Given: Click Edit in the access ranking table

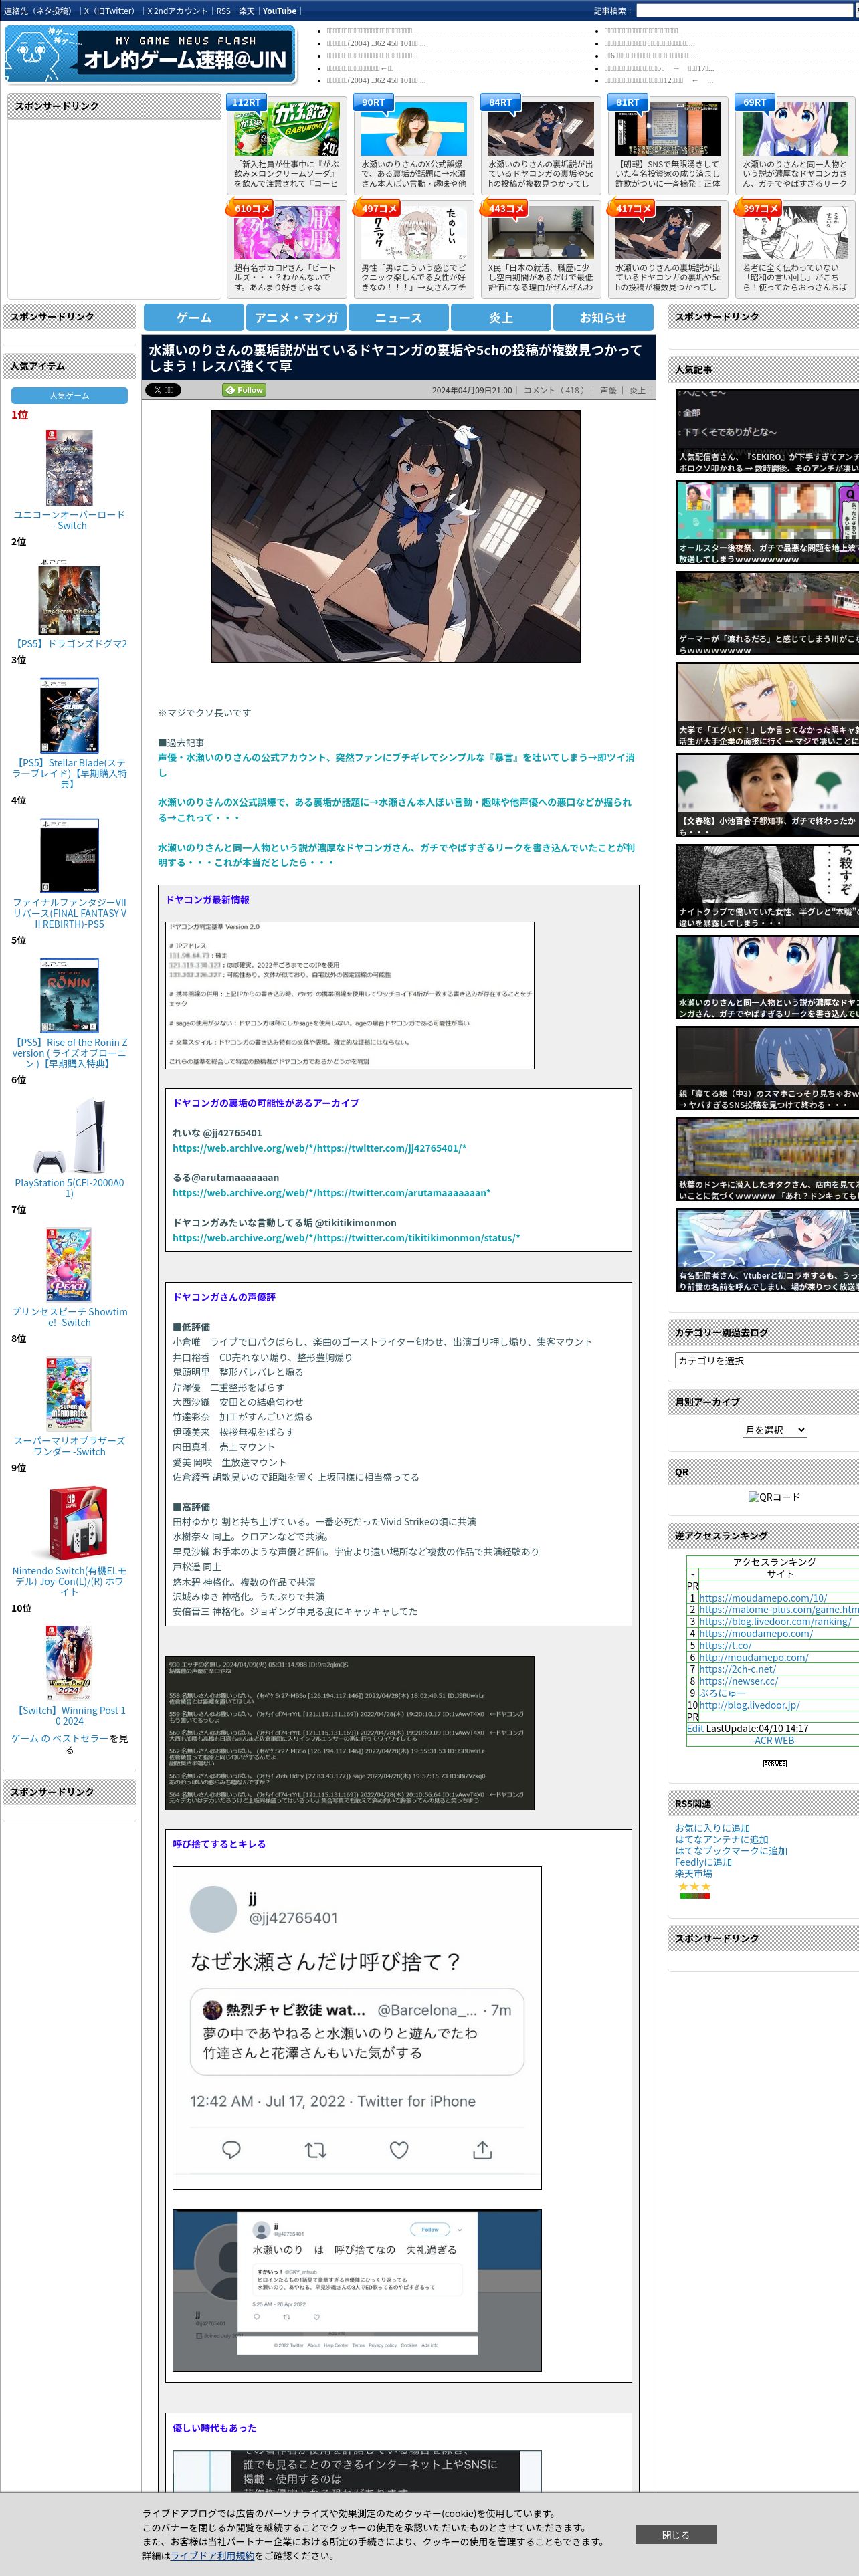Looking at the screenshot, I should [695, 1728].
